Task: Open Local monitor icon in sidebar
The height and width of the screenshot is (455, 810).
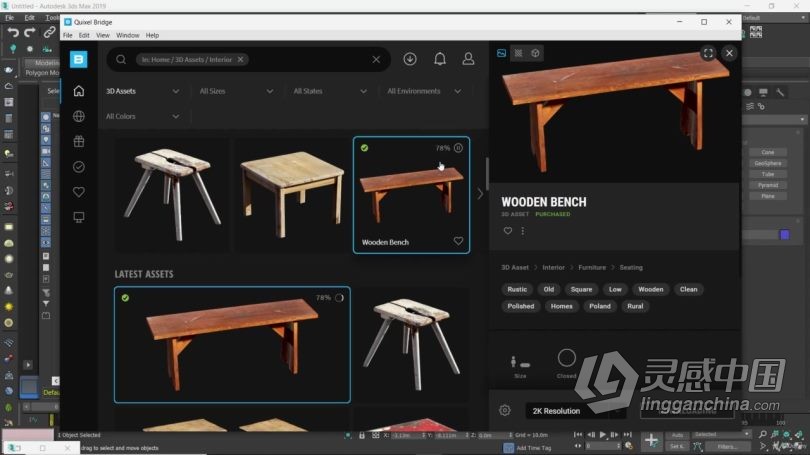Action: point(79,217)
